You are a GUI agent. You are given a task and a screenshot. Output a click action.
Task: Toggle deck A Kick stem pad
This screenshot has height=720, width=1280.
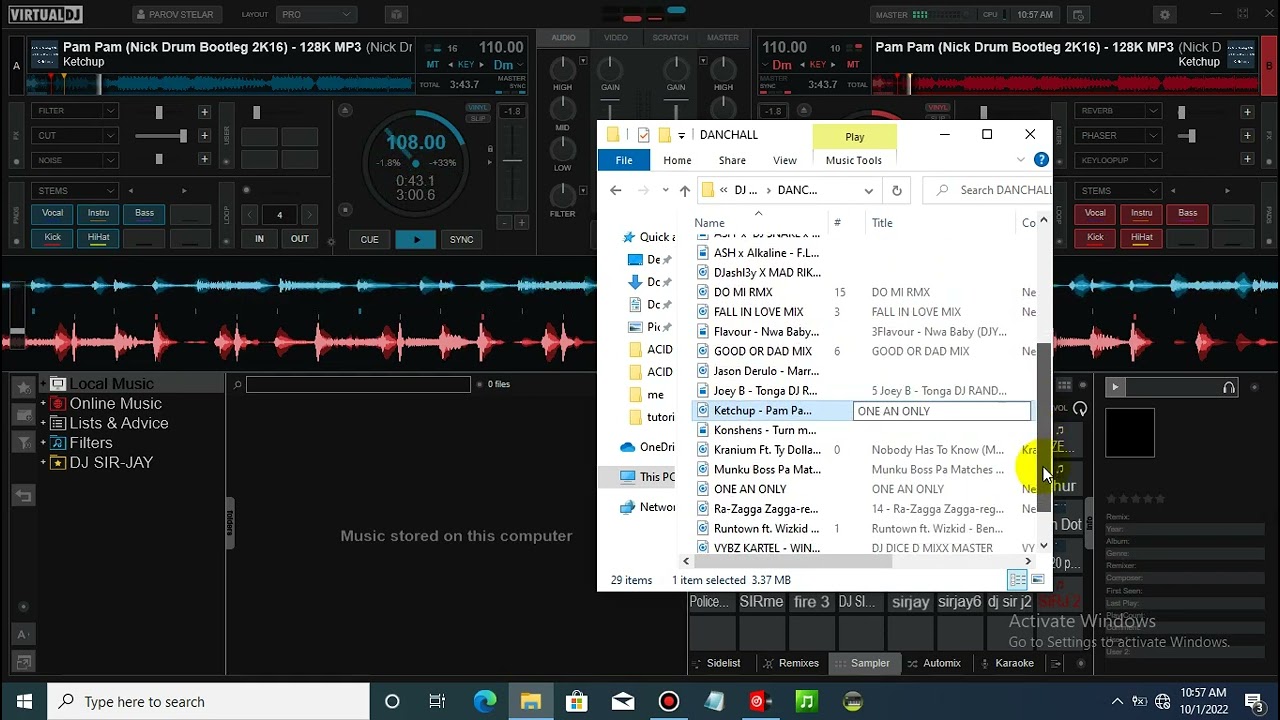pyautogui.click(x=52, y=238)
